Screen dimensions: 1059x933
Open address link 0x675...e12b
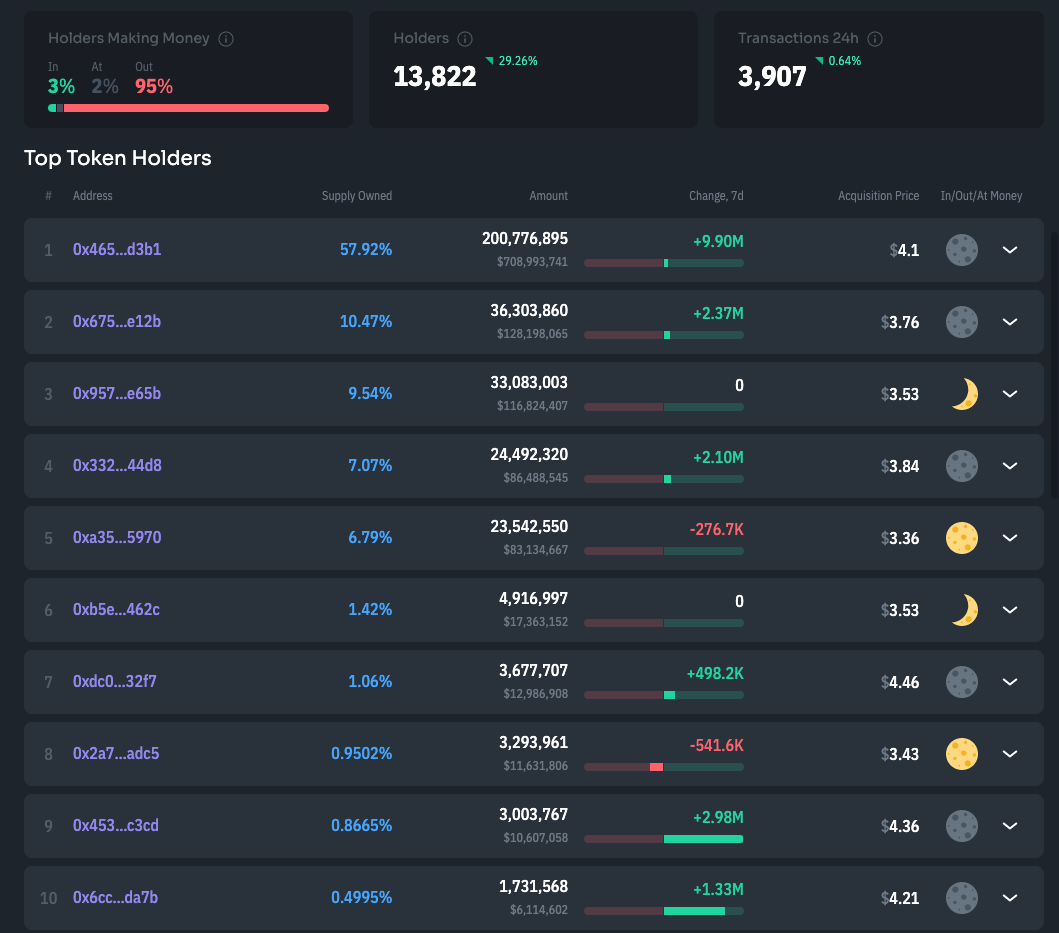point(117,322)
